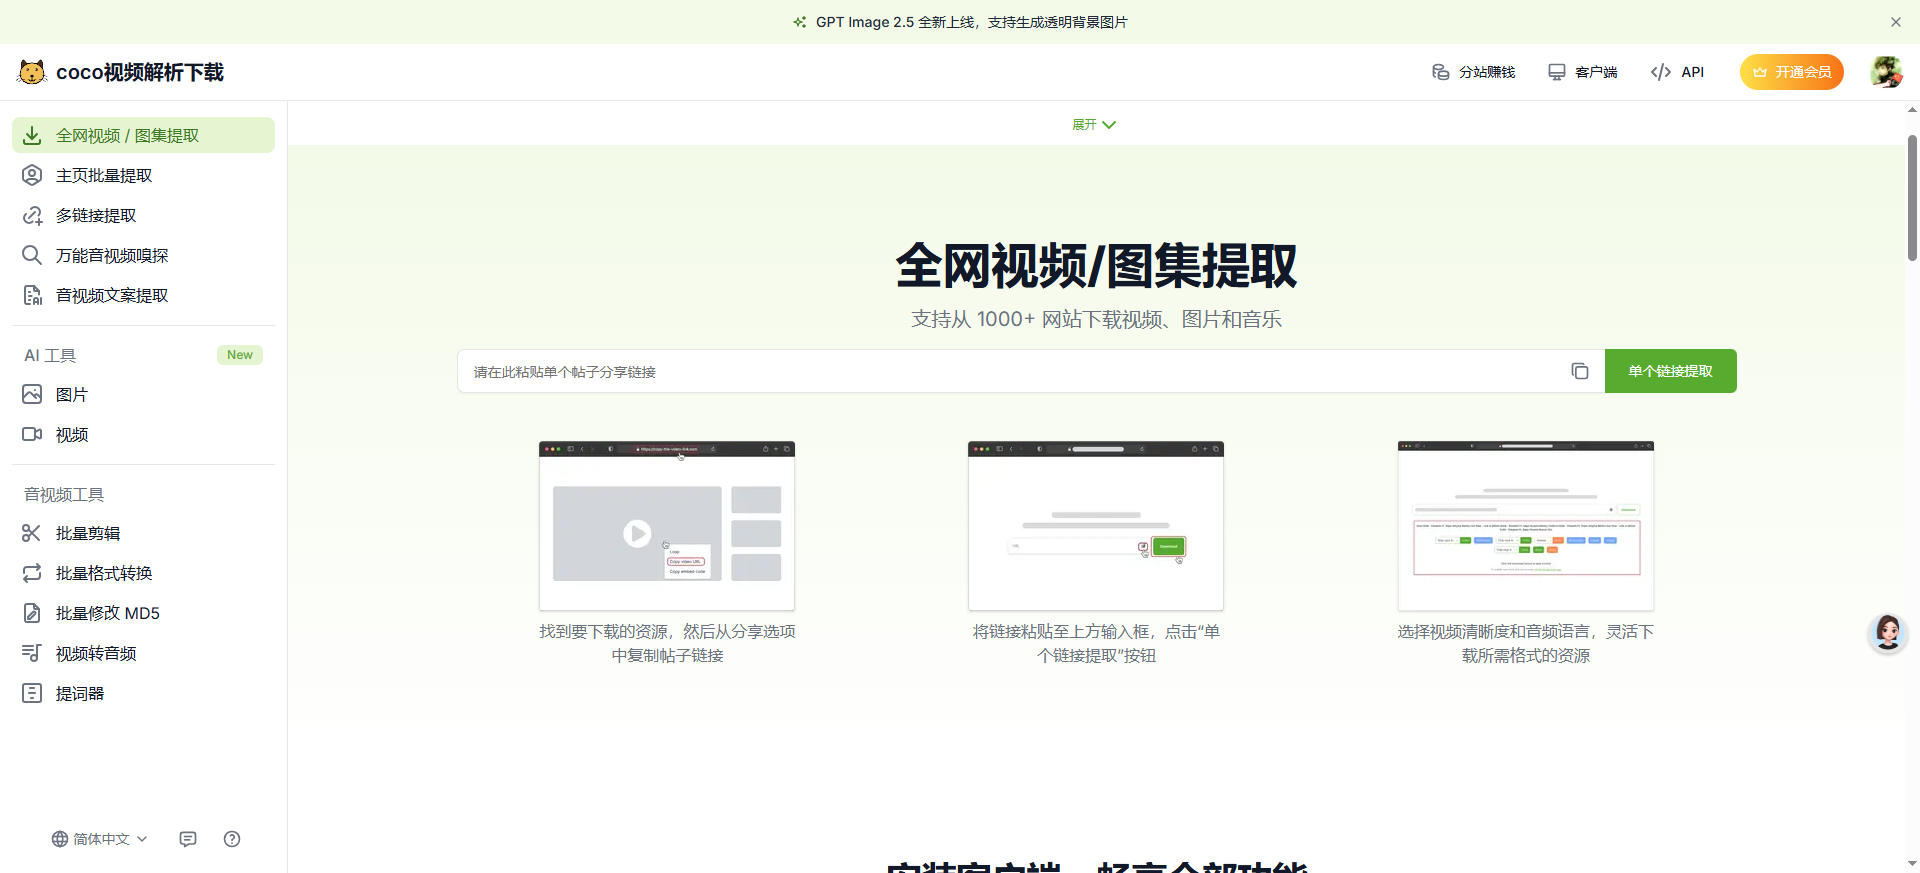Open the AI 图片 tool
This screenshot has height=873, width=1920.
tap(143, 394)
